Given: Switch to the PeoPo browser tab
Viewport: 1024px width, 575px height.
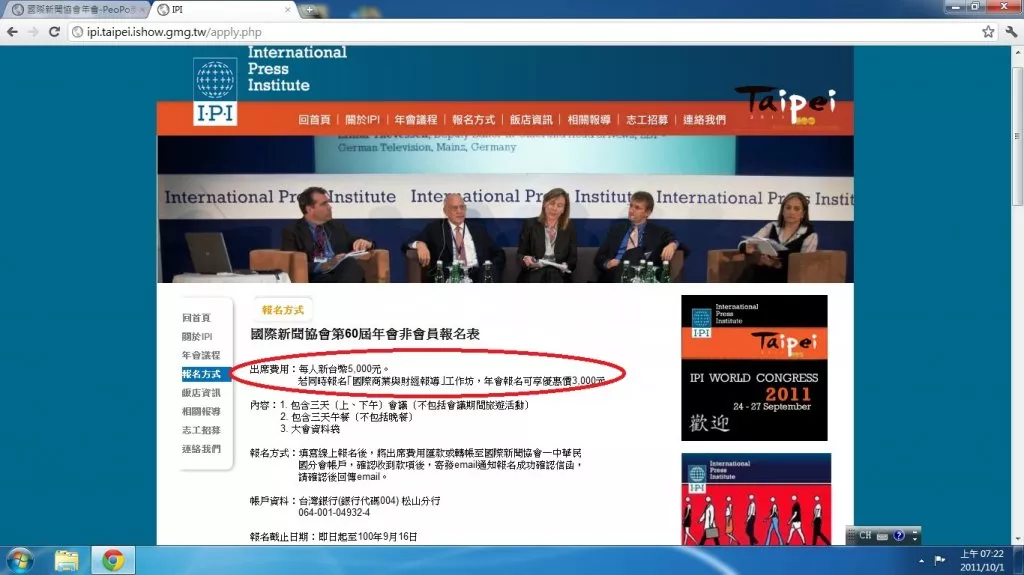Looking at the screenshot, I should pos(77,10).
